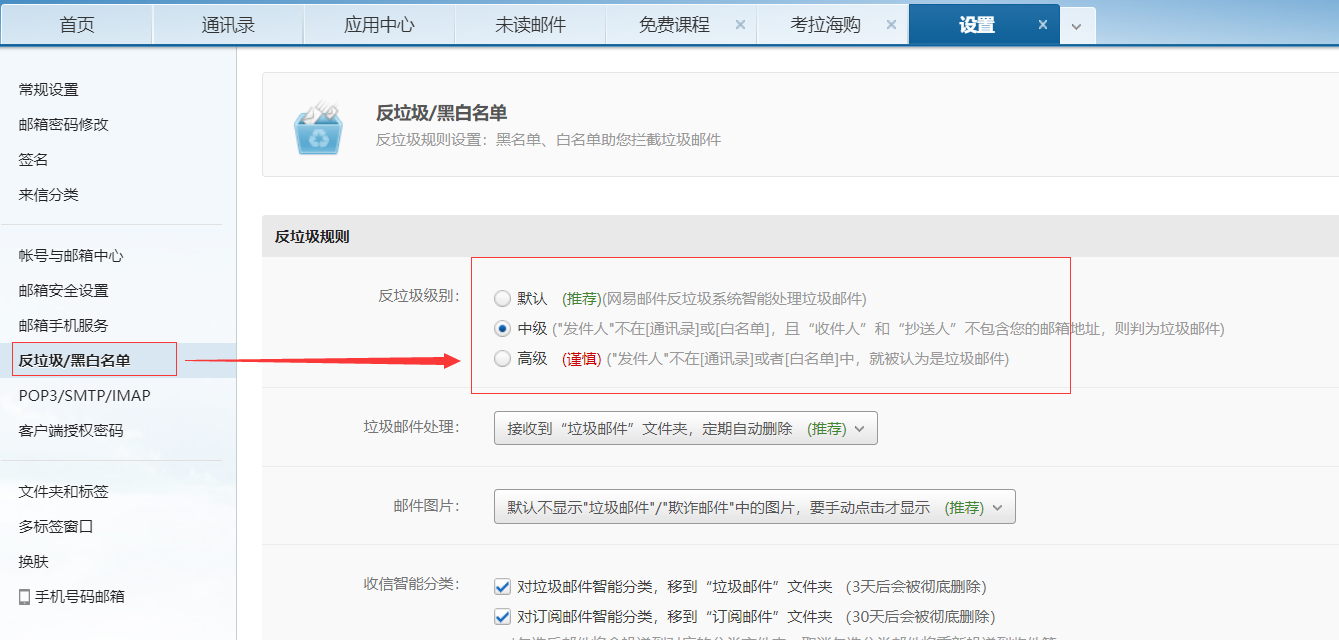Select the 高级 anti-spam level
Image resolution: width=1339 pixels, height=640 pixels.
click(502, 359)
